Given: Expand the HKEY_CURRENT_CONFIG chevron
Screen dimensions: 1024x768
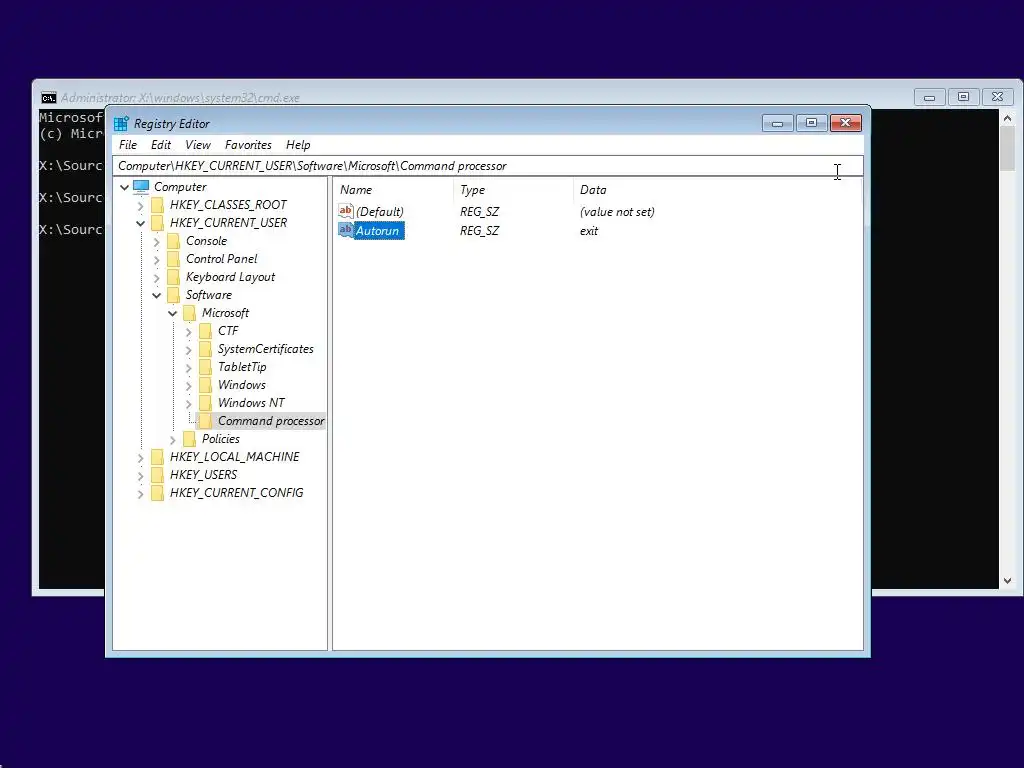Looking at the screenshot, I should click(140, 494).
